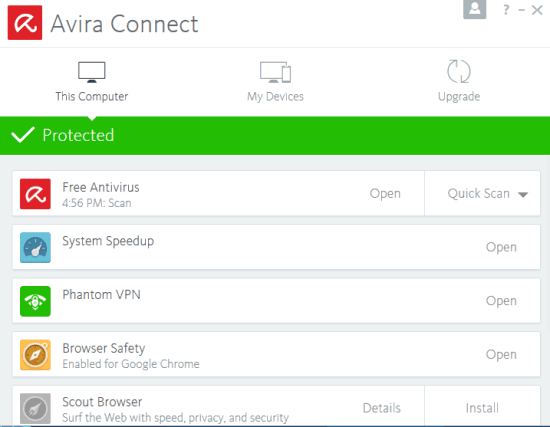Screen dimensions: 550x427
Task: Click the Protected status checkmark
Action: tap(23, 135)
